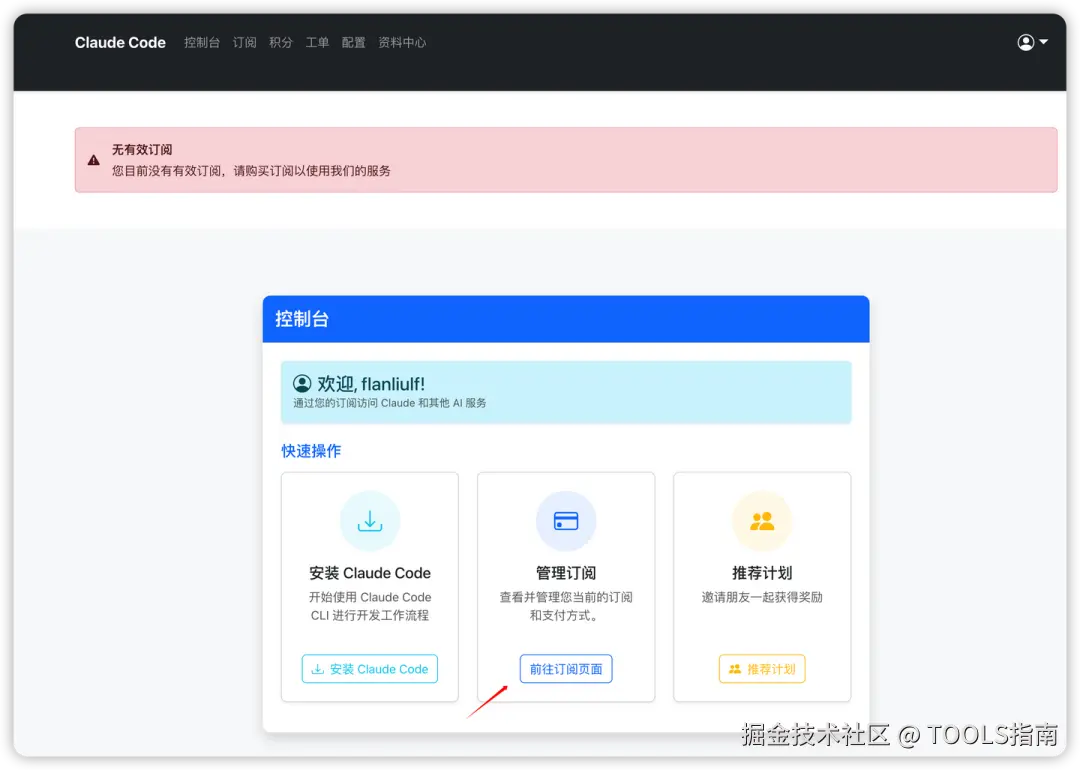Screen dimensions: 1080x770
Task: Click the 推荐计划 card title
Action: point(762,573)
